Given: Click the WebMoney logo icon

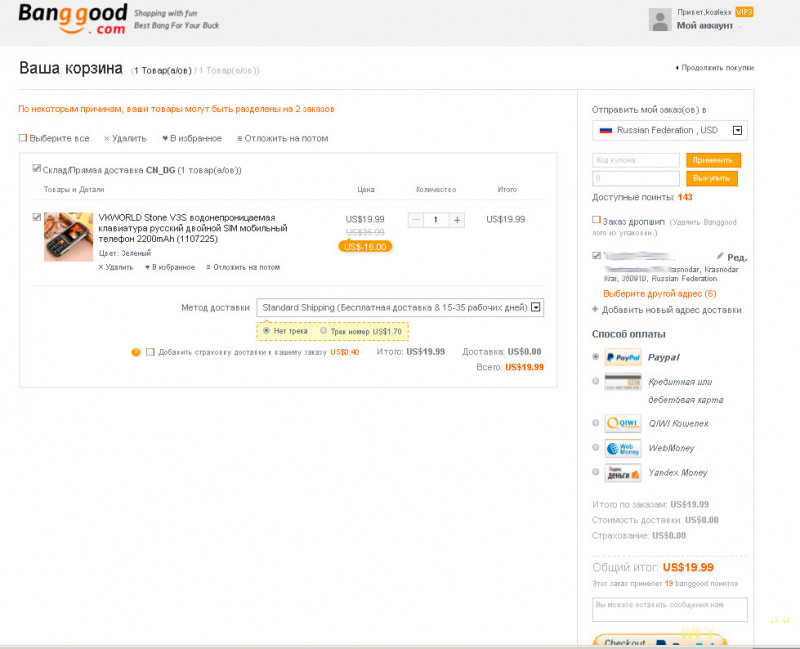Looking at the screenshot, I should click(x=623, y=448).
